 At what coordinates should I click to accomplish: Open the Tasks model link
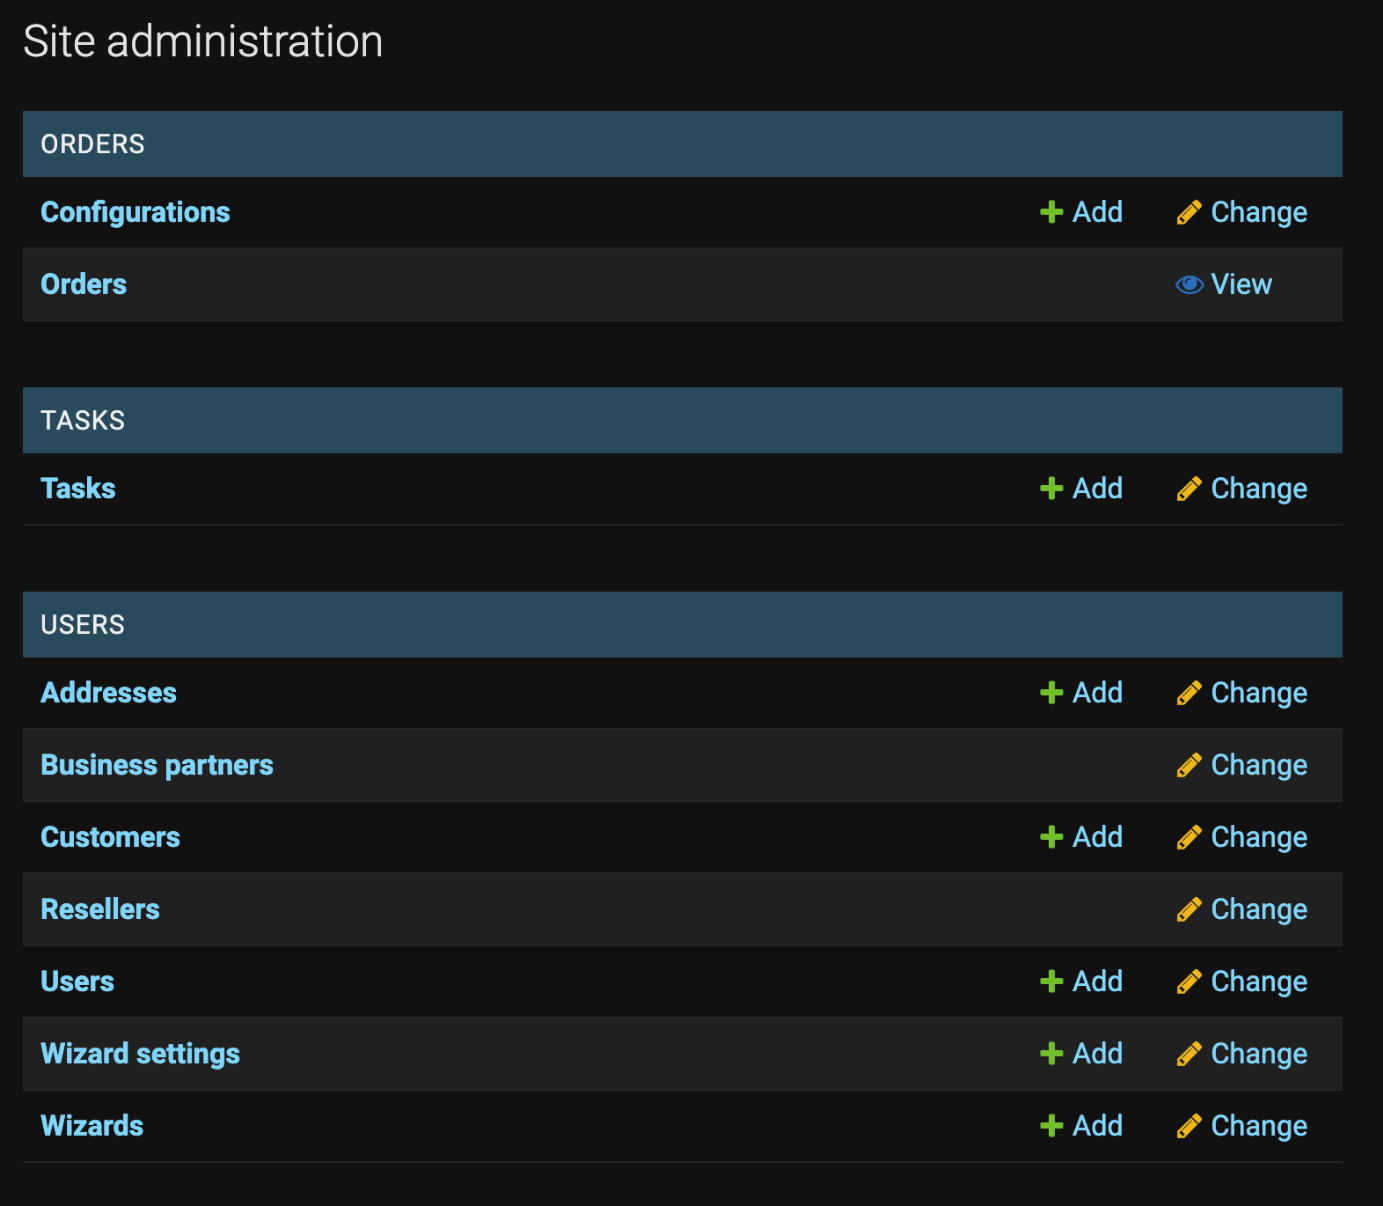78,488
